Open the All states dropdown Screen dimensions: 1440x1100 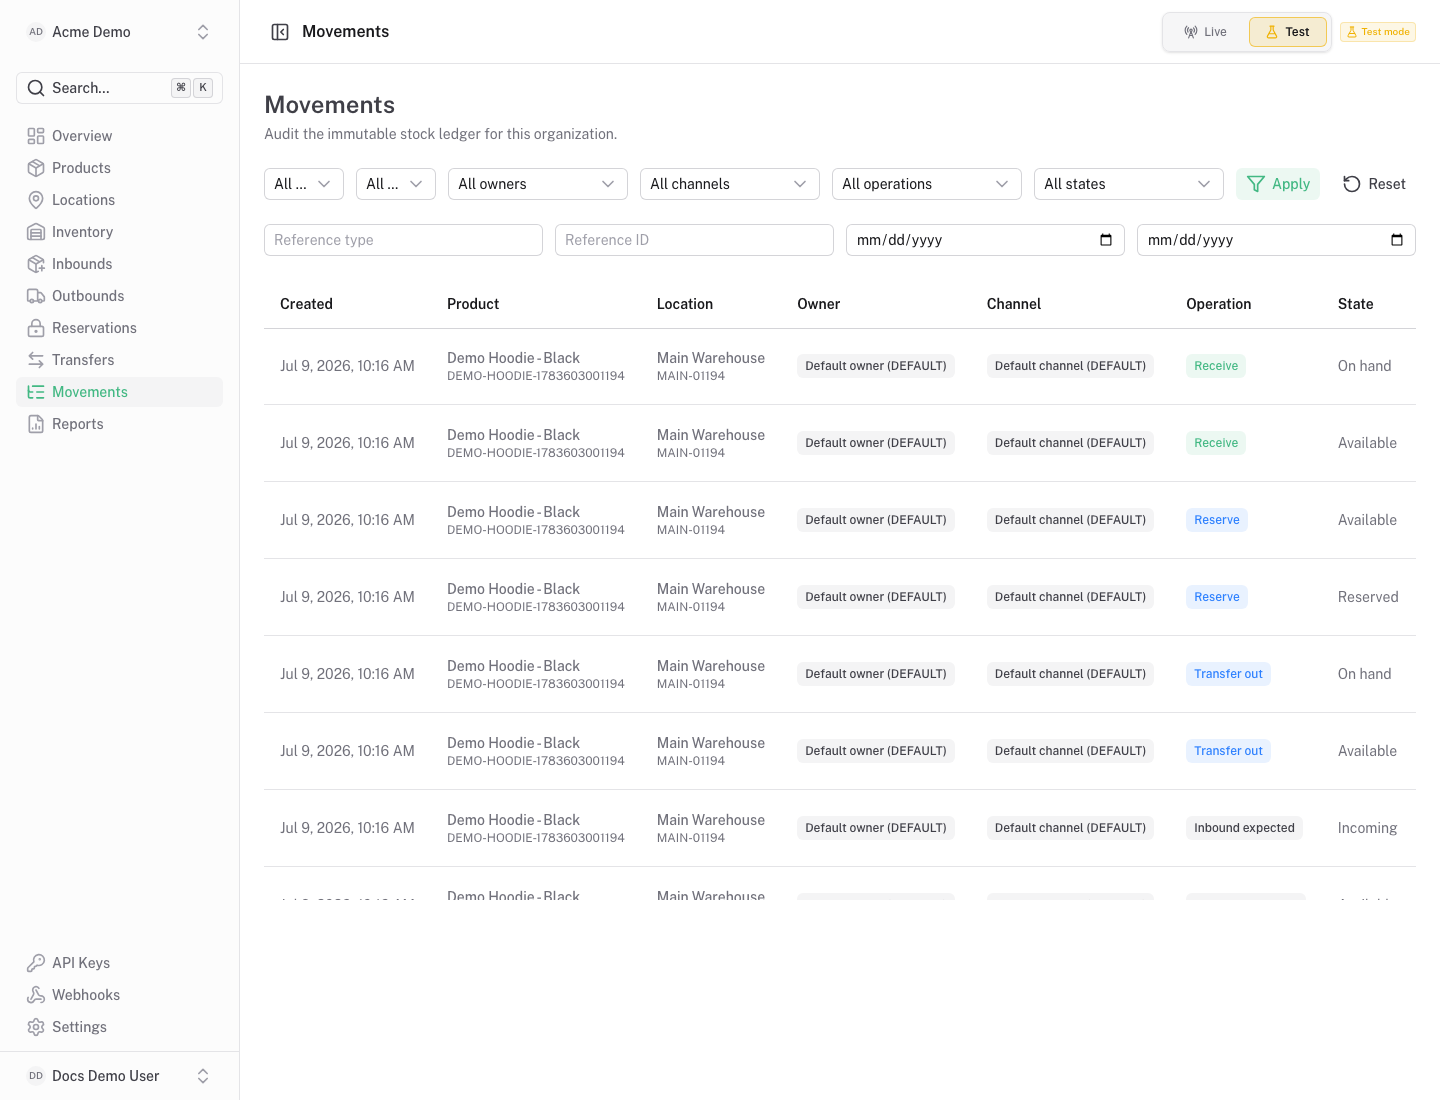point(1129,184)
